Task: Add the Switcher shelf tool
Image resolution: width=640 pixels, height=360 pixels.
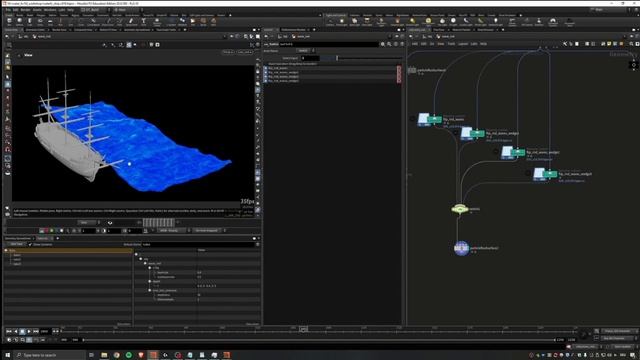Action: tap(539, 22)
